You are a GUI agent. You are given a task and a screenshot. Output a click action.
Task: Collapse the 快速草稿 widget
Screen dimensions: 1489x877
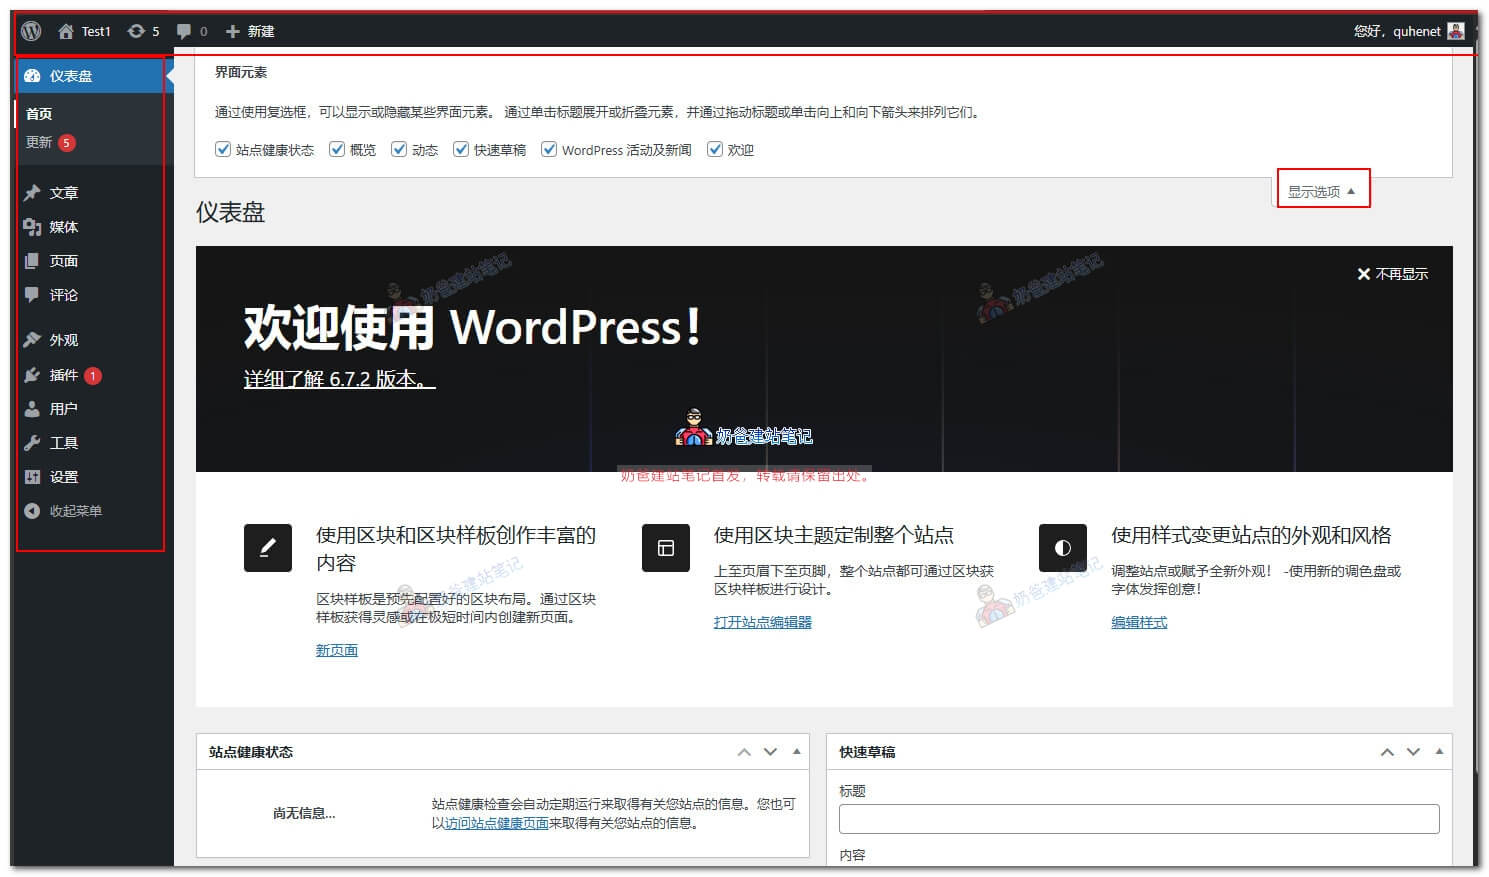click(x=1439, y=751)
